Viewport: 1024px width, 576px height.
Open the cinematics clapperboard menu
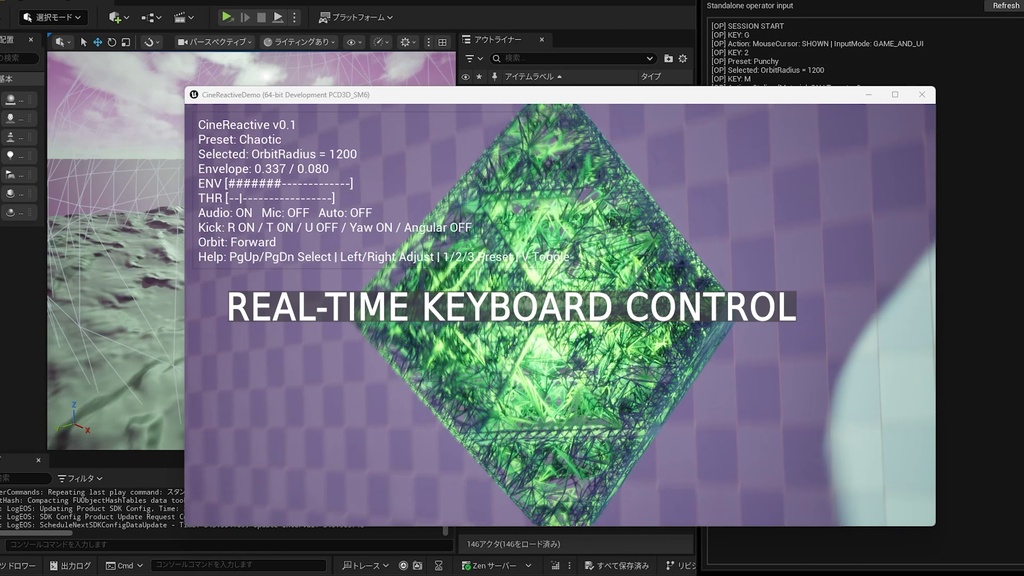[x=184, y=17]
